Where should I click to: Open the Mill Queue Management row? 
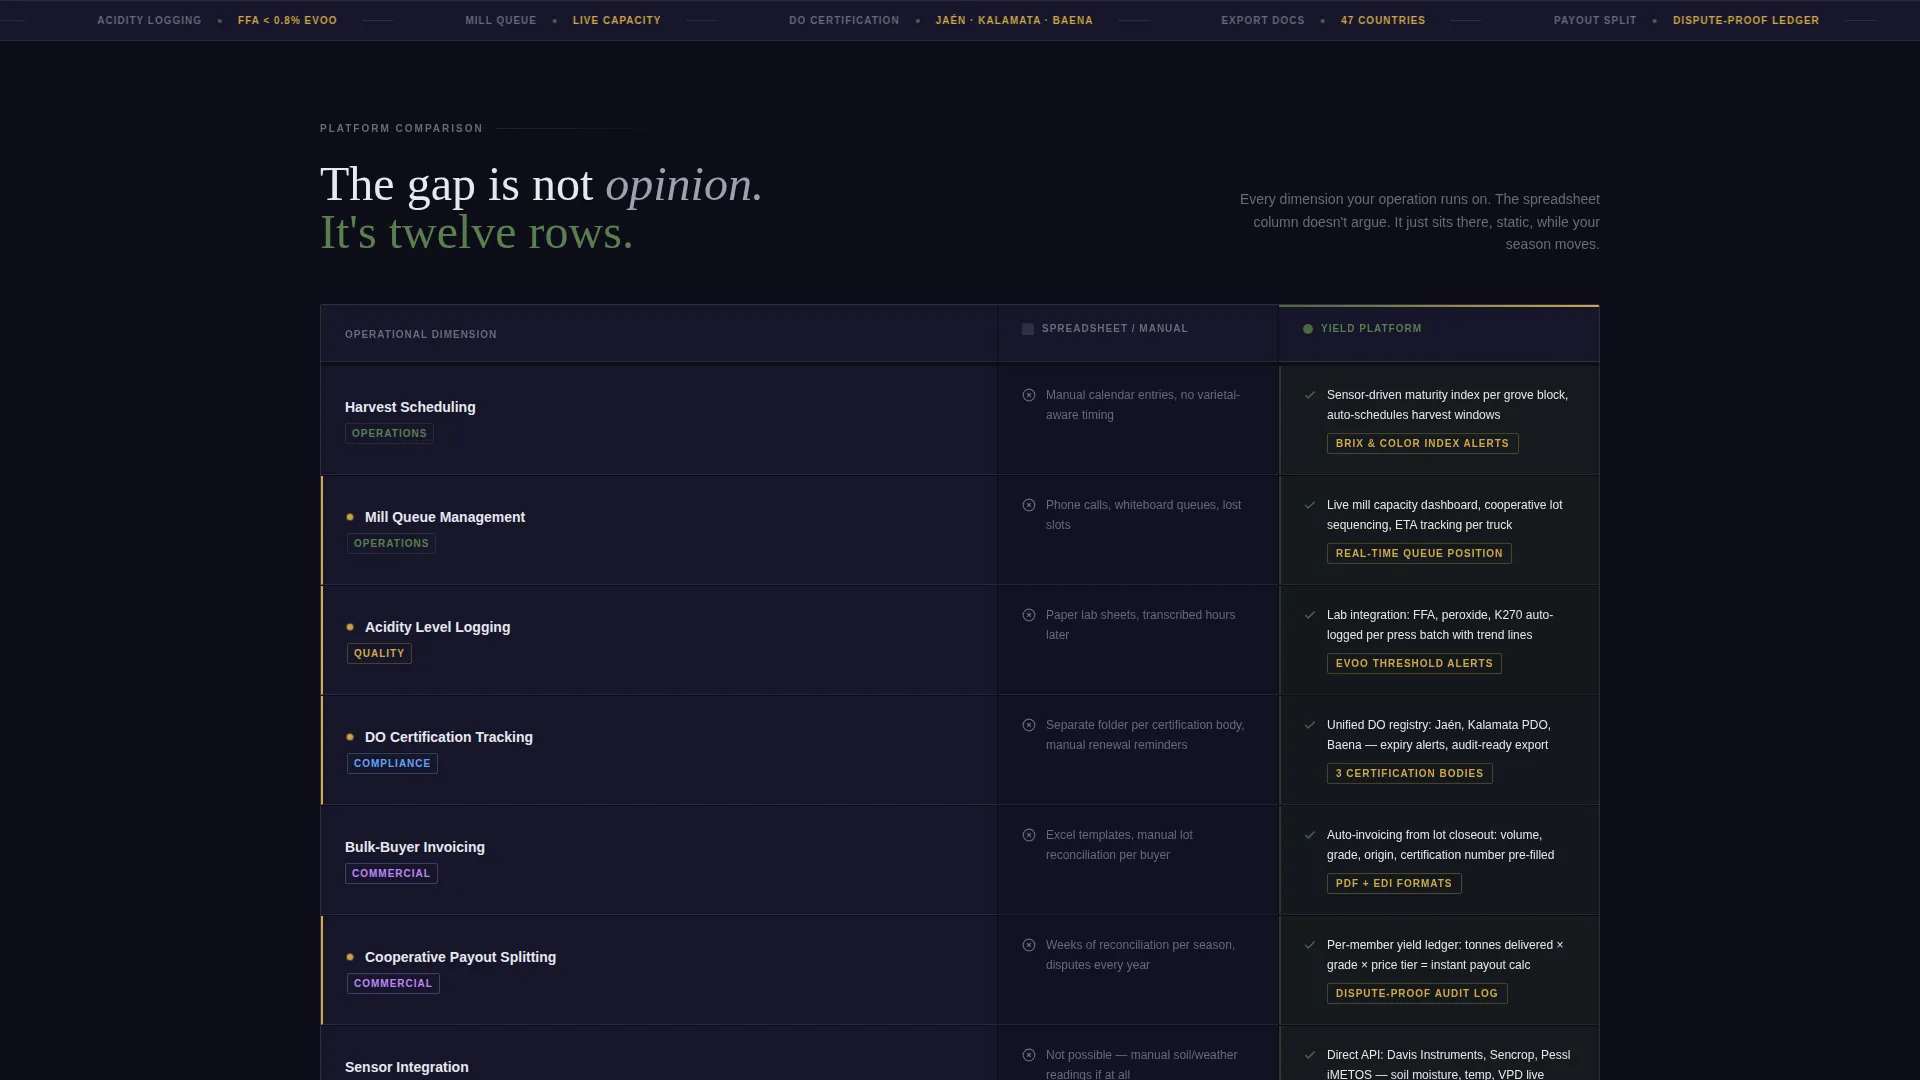coord(659,530)
